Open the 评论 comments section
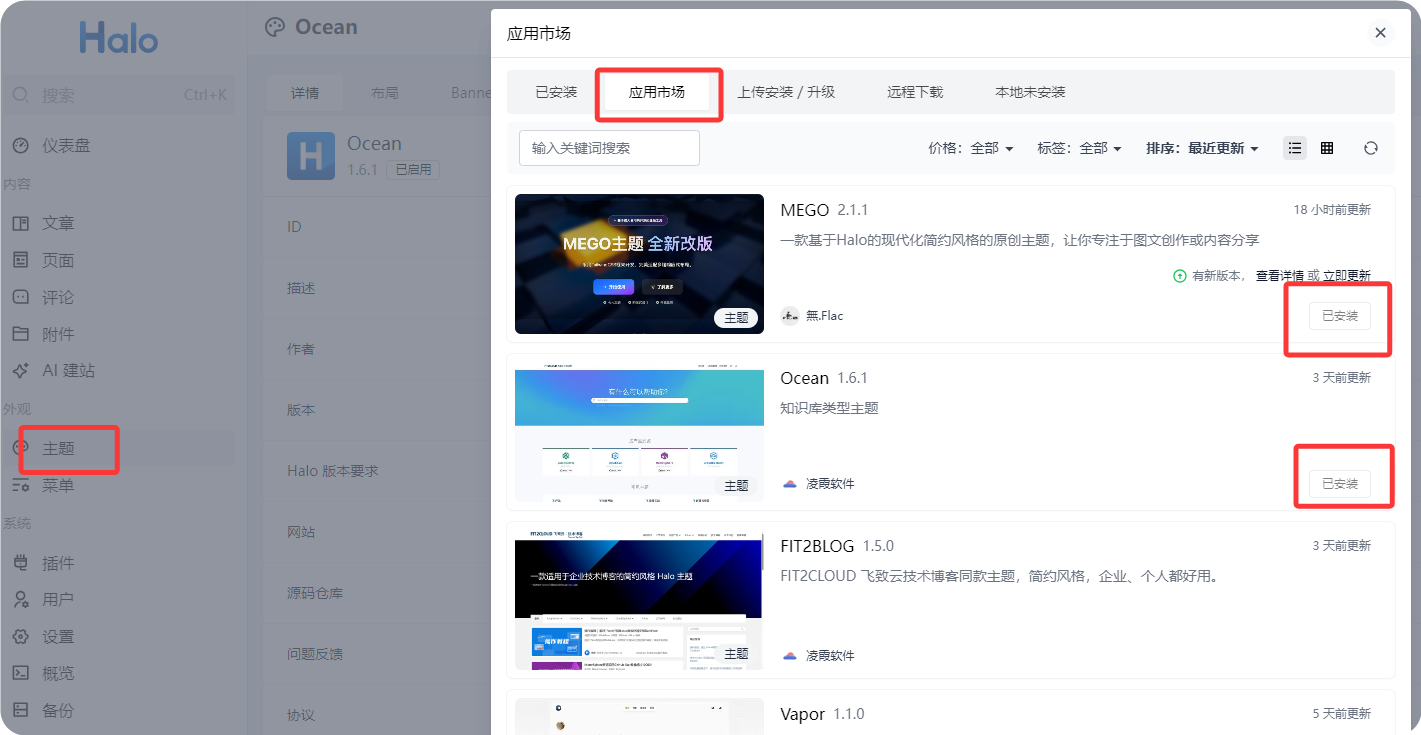The height and width of the screenshot is (735, 1421). (58, 296)
